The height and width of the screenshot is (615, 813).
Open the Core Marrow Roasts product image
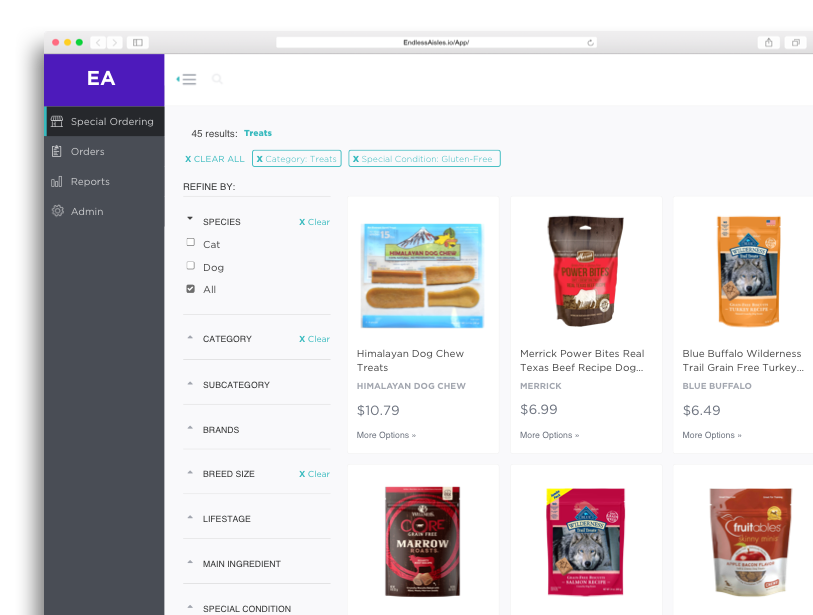point(422,541)
